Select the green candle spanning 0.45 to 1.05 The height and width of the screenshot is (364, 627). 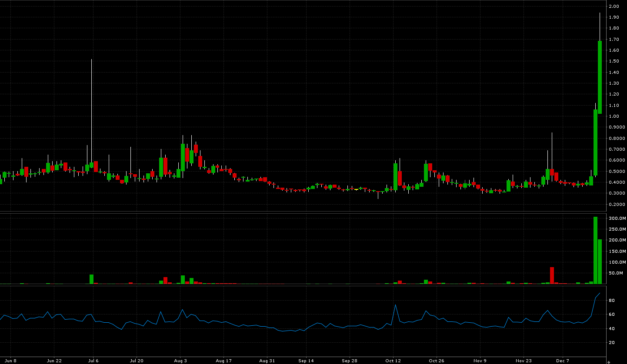point(595,142)
